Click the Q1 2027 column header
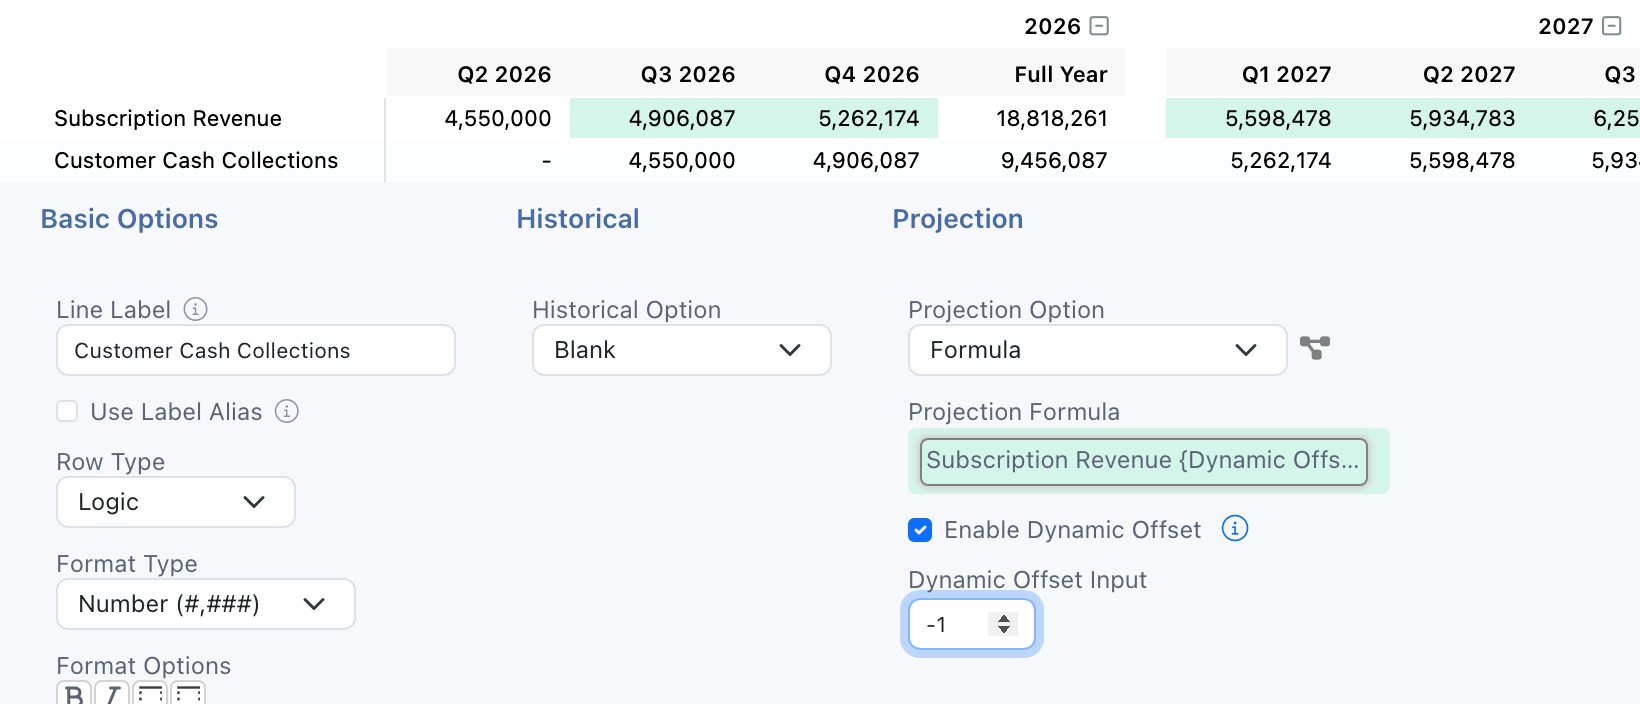 (x=1287, y=74)
